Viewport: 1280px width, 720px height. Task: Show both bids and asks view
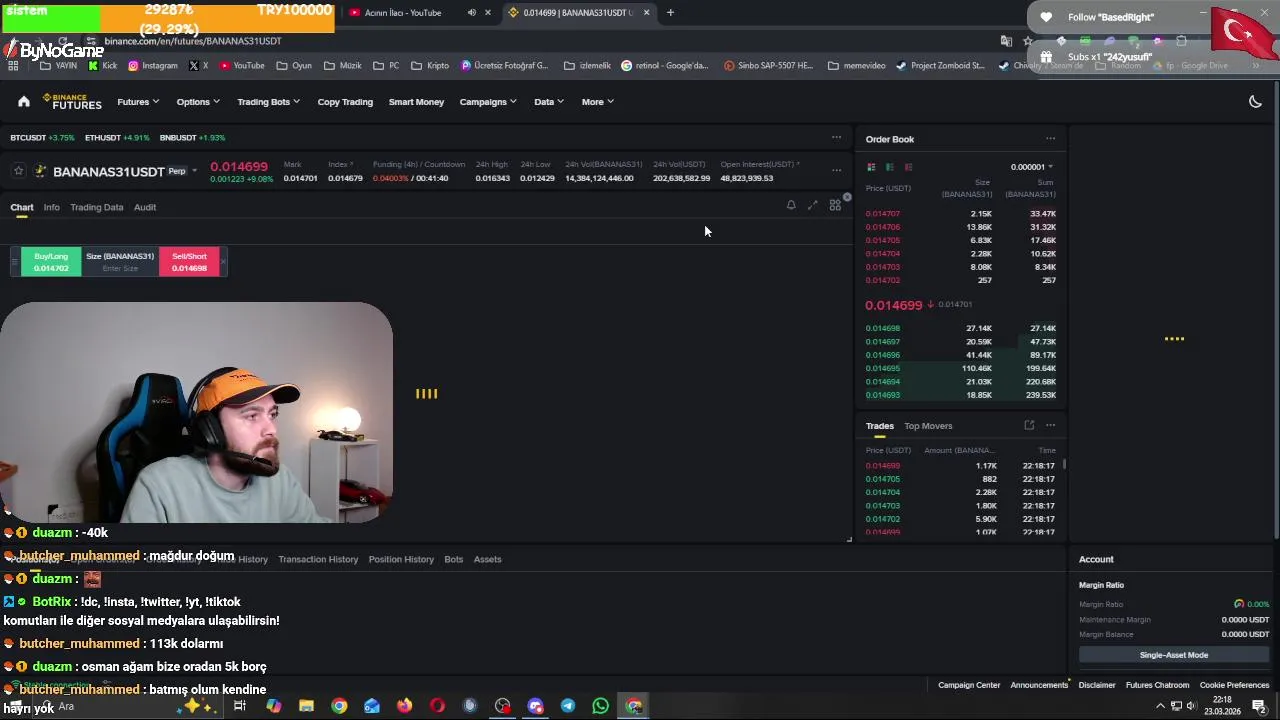(x=871, y=167)
